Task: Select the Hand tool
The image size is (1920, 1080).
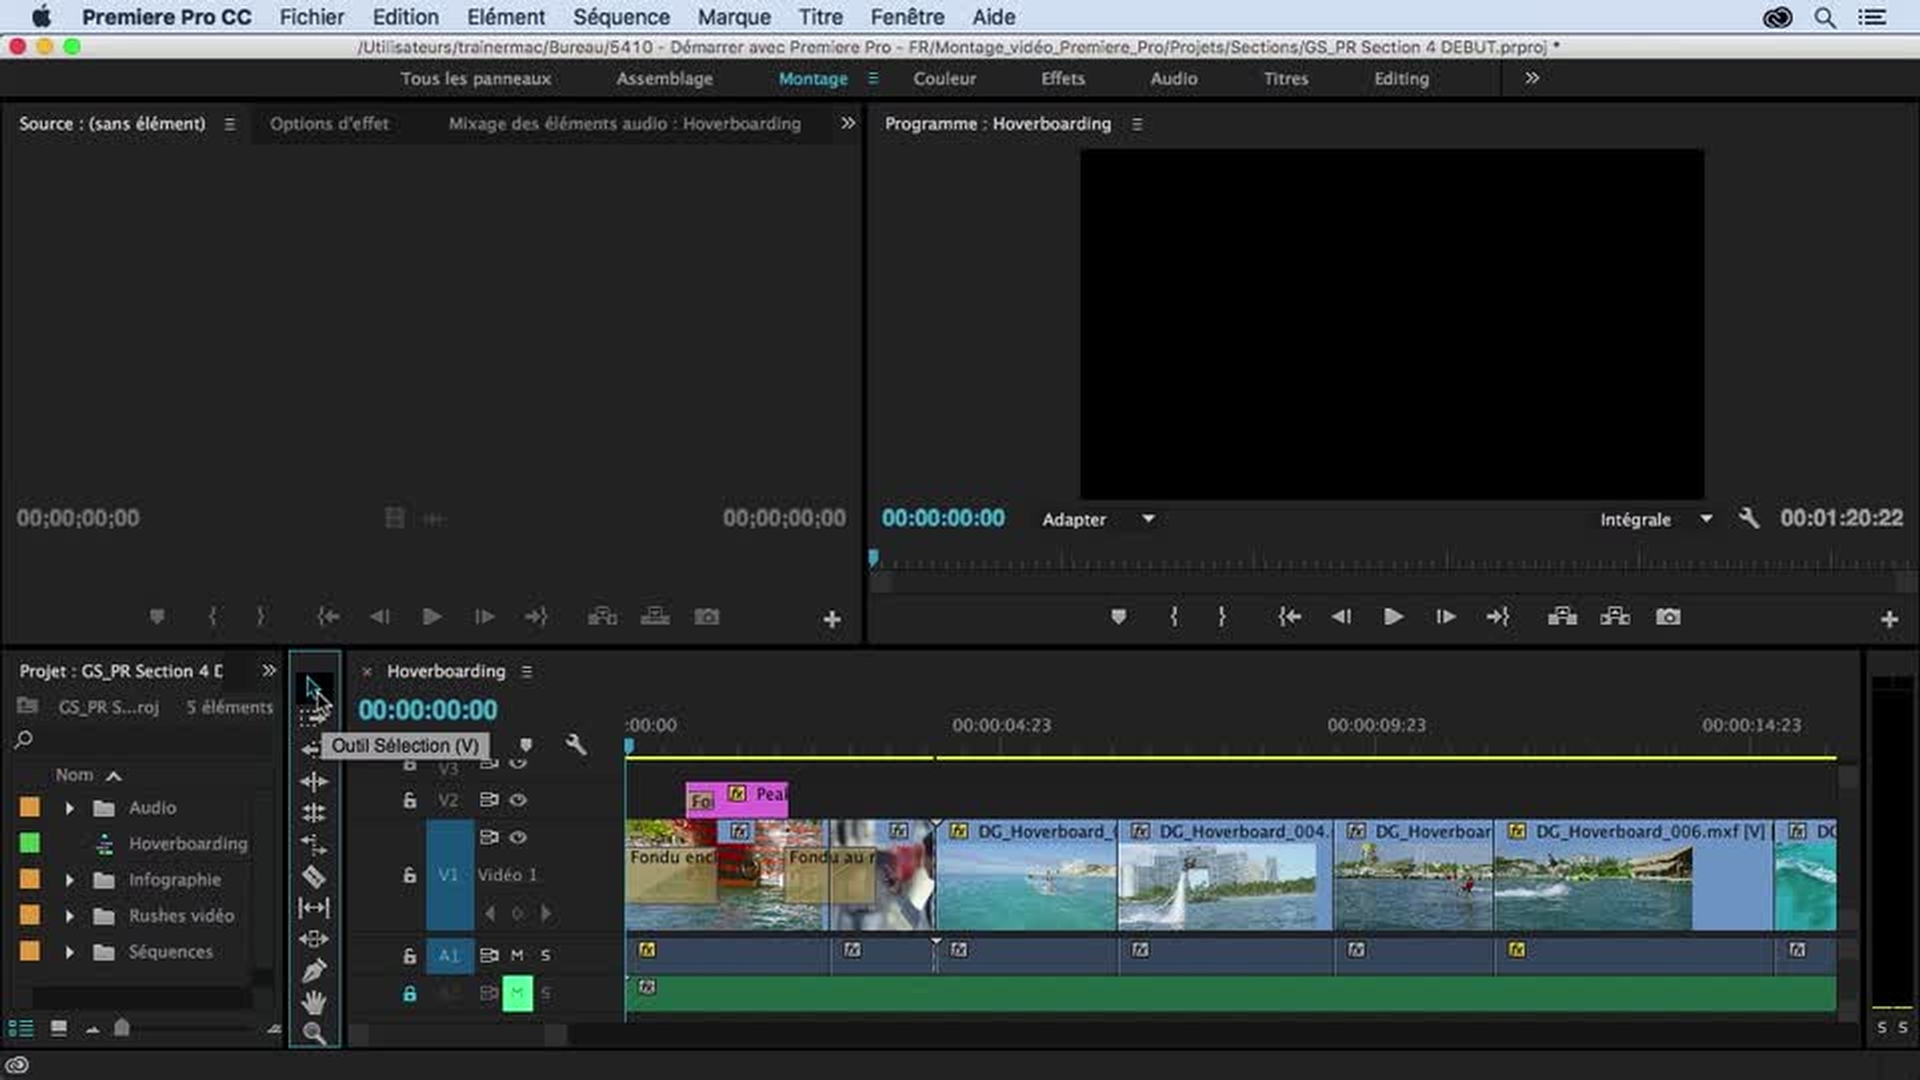Action: tap(313, 1002)
